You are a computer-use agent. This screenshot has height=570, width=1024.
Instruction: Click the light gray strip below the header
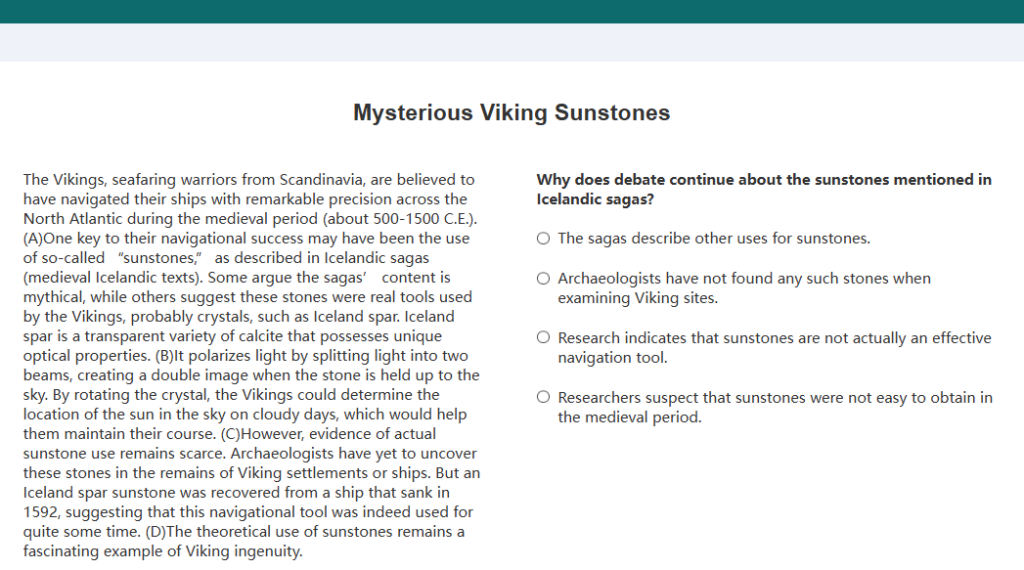(x=512, y=42)
